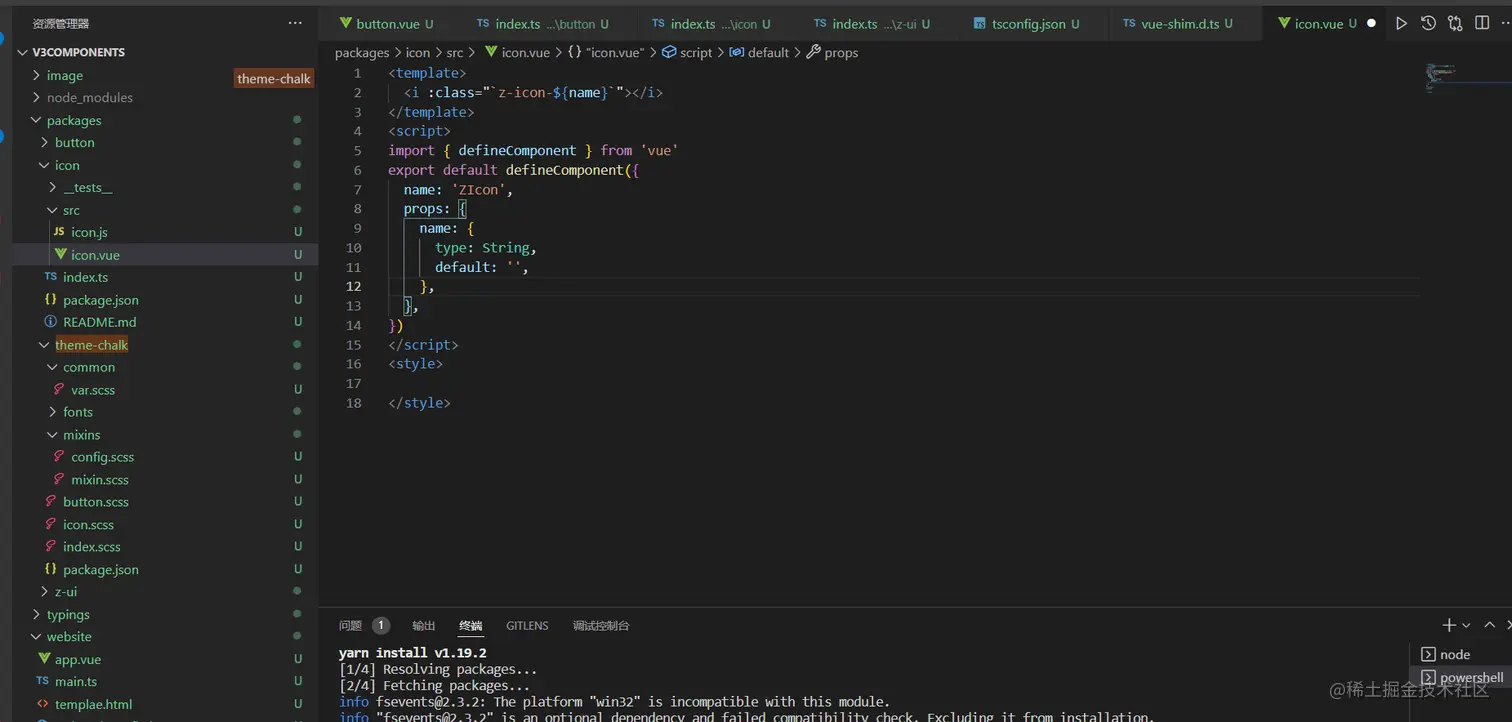Open the Explorer panel more actions menu

pyautogui.click(x=294, y=23)
